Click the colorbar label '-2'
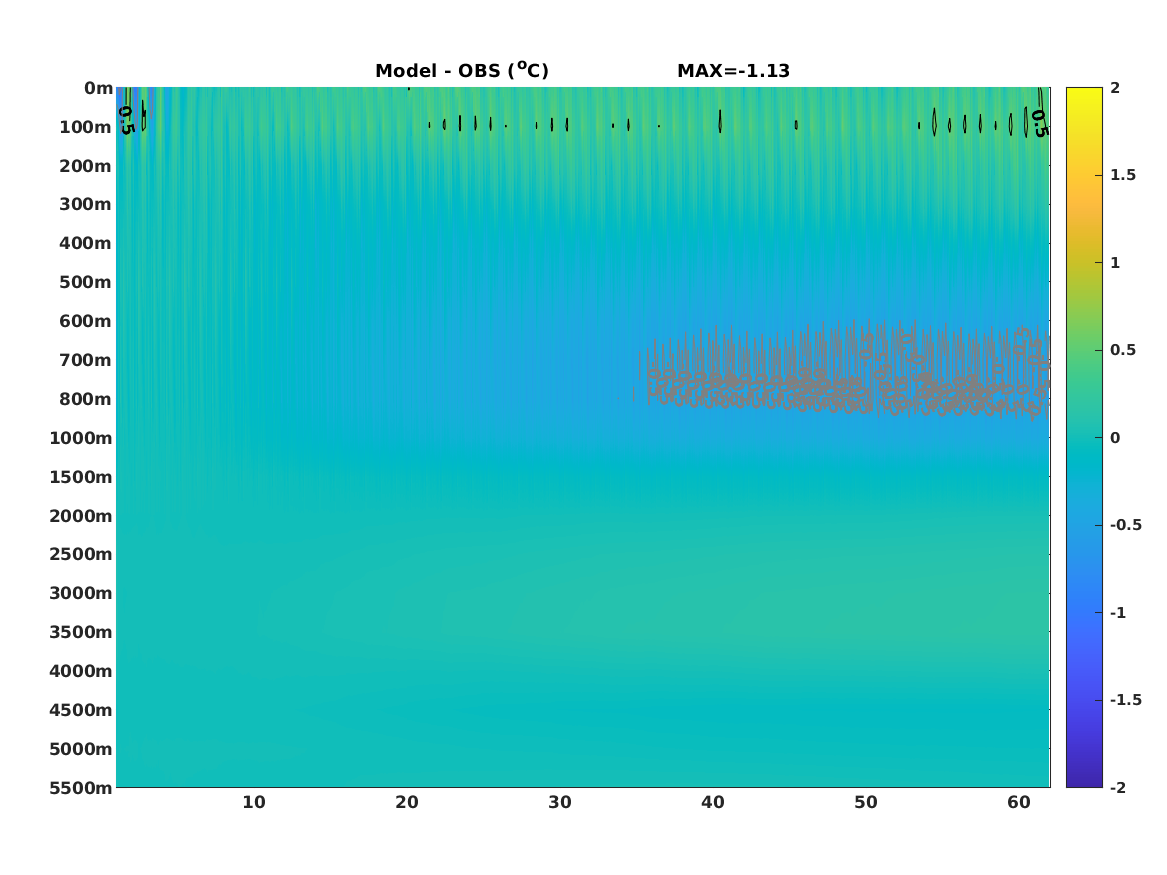This screenshot has height=875, width=1167. (1118, 787)
